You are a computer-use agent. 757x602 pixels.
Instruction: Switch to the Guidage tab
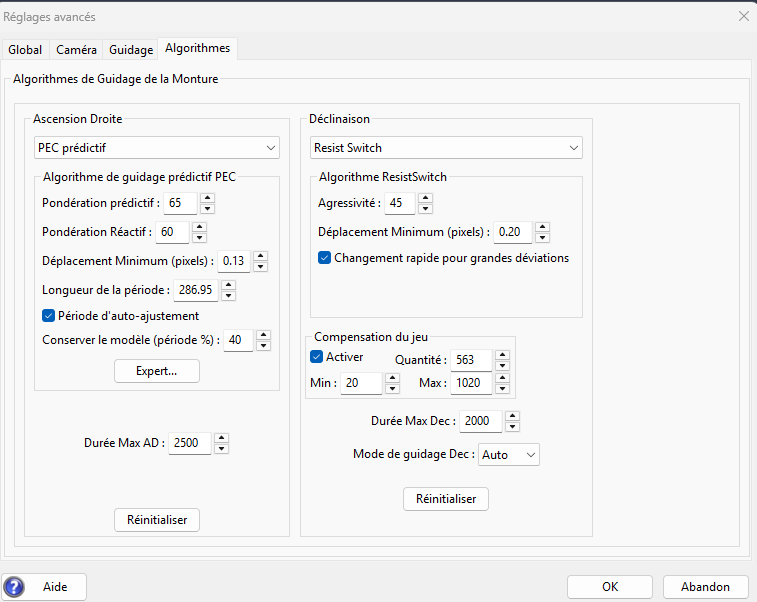click(x=131, y=50)
